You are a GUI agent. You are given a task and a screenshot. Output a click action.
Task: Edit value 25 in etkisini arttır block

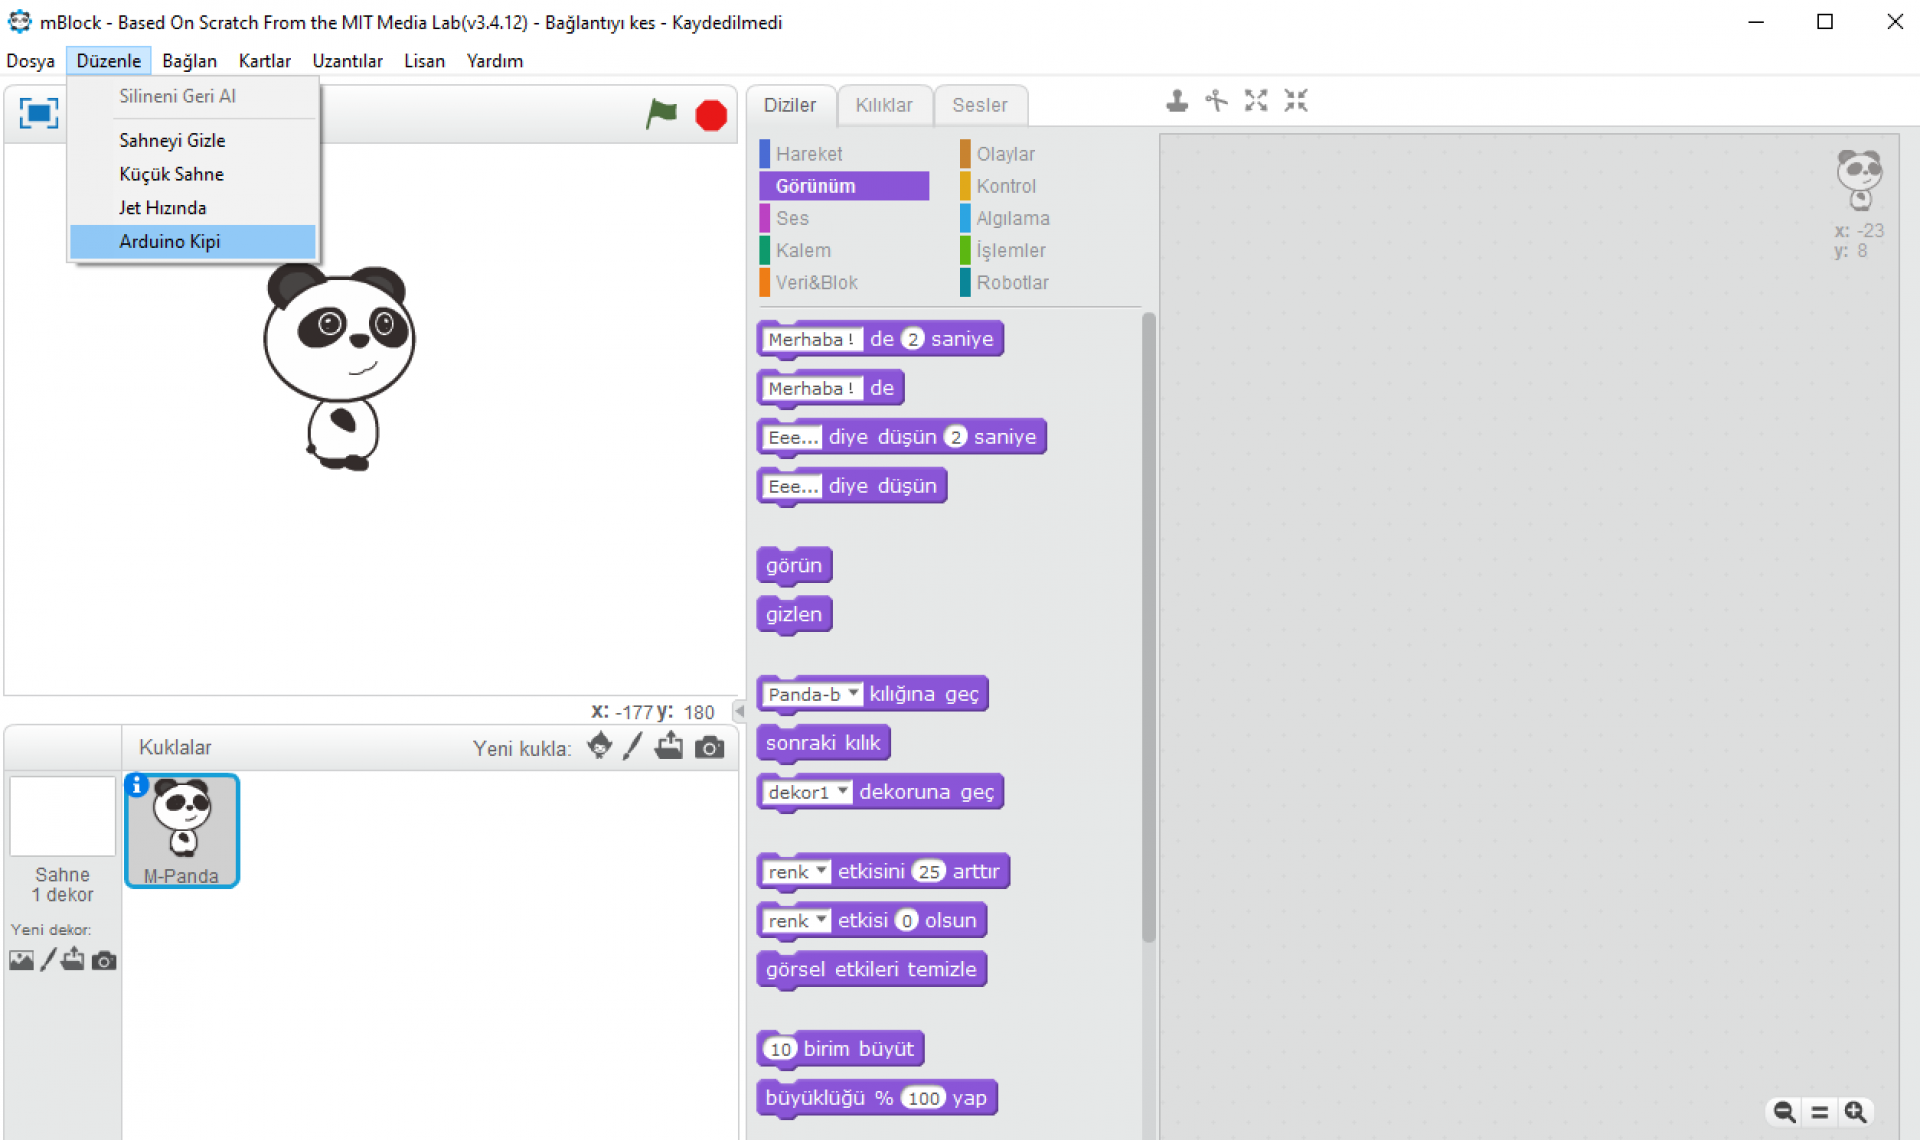click(929, 872)
